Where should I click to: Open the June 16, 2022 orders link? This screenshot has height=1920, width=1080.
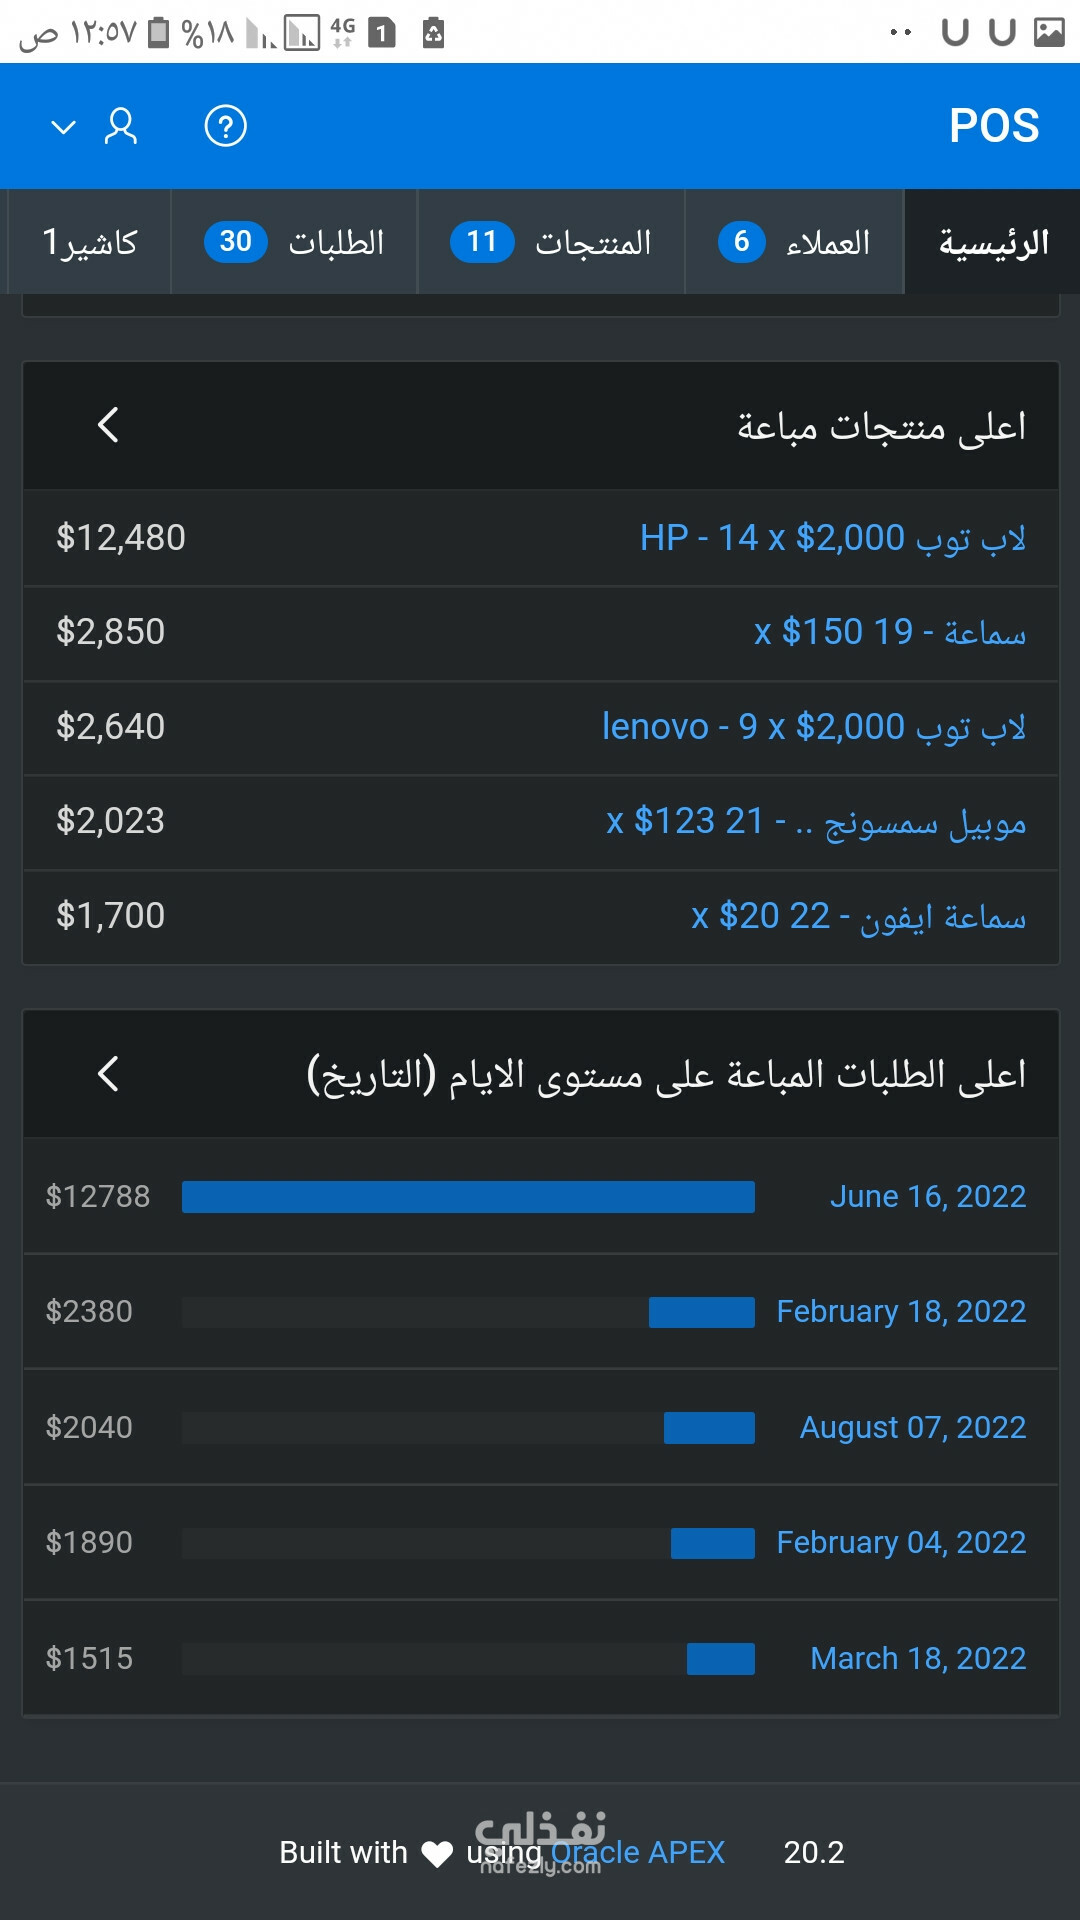pos(927,1196)
